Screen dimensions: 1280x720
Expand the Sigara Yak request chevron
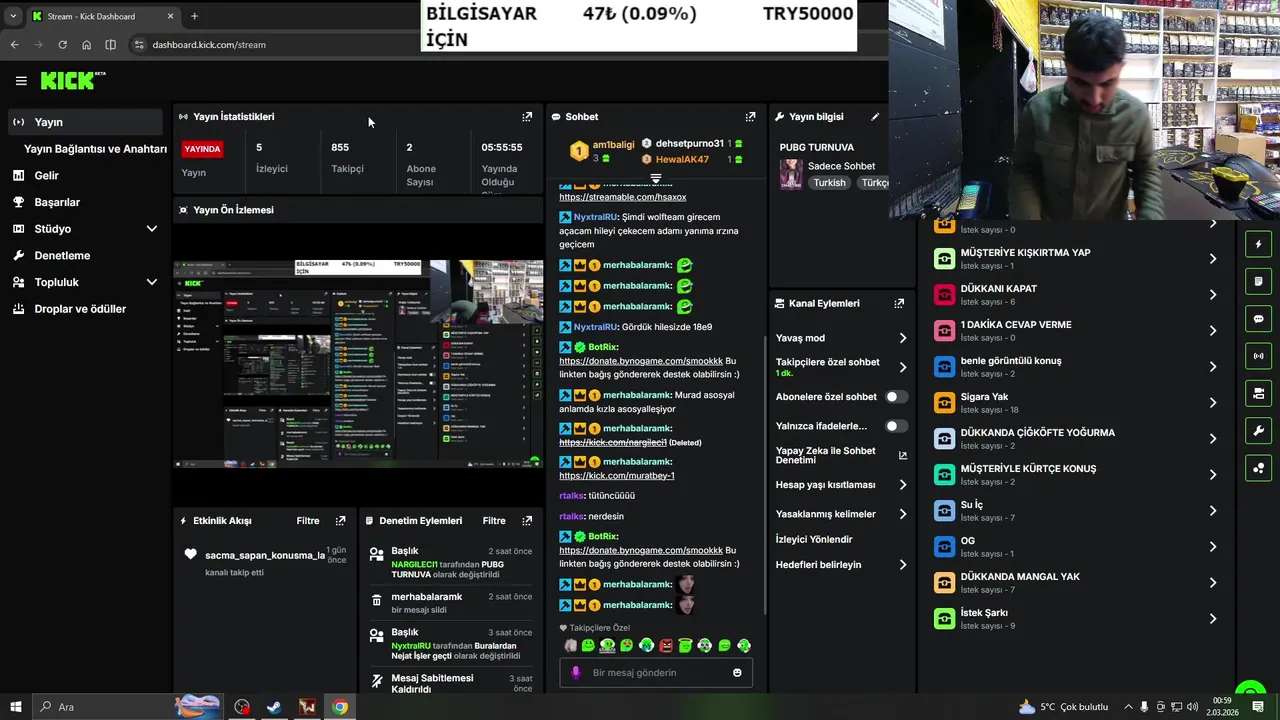(1213, 403)
